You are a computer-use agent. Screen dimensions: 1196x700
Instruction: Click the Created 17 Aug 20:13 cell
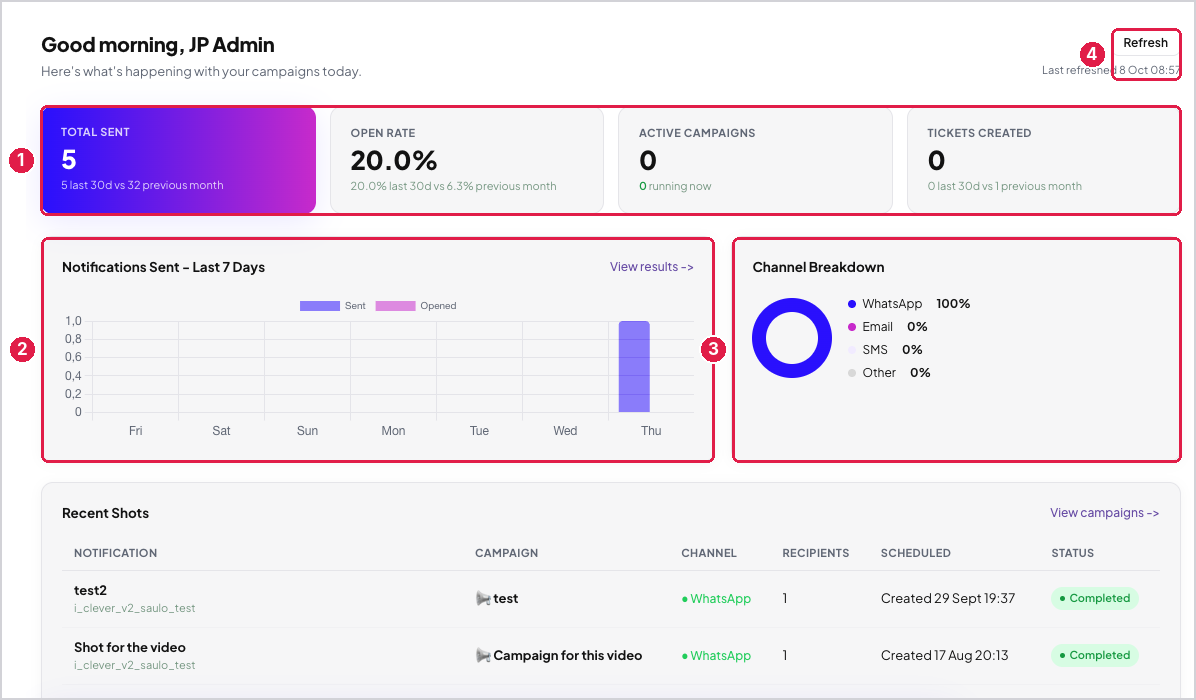click(944, 656)
